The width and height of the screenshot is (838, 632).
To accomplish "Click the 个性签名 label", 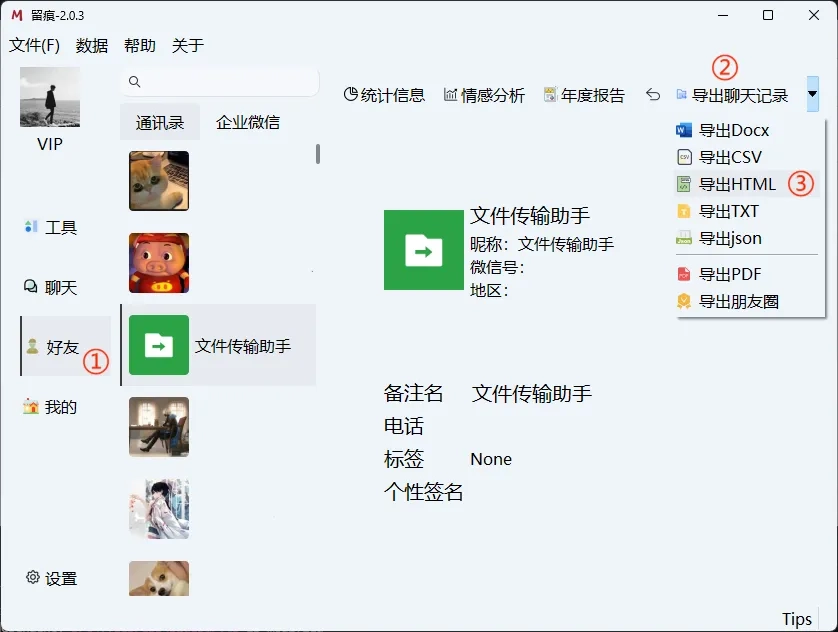I will click(x=423, y=492).
